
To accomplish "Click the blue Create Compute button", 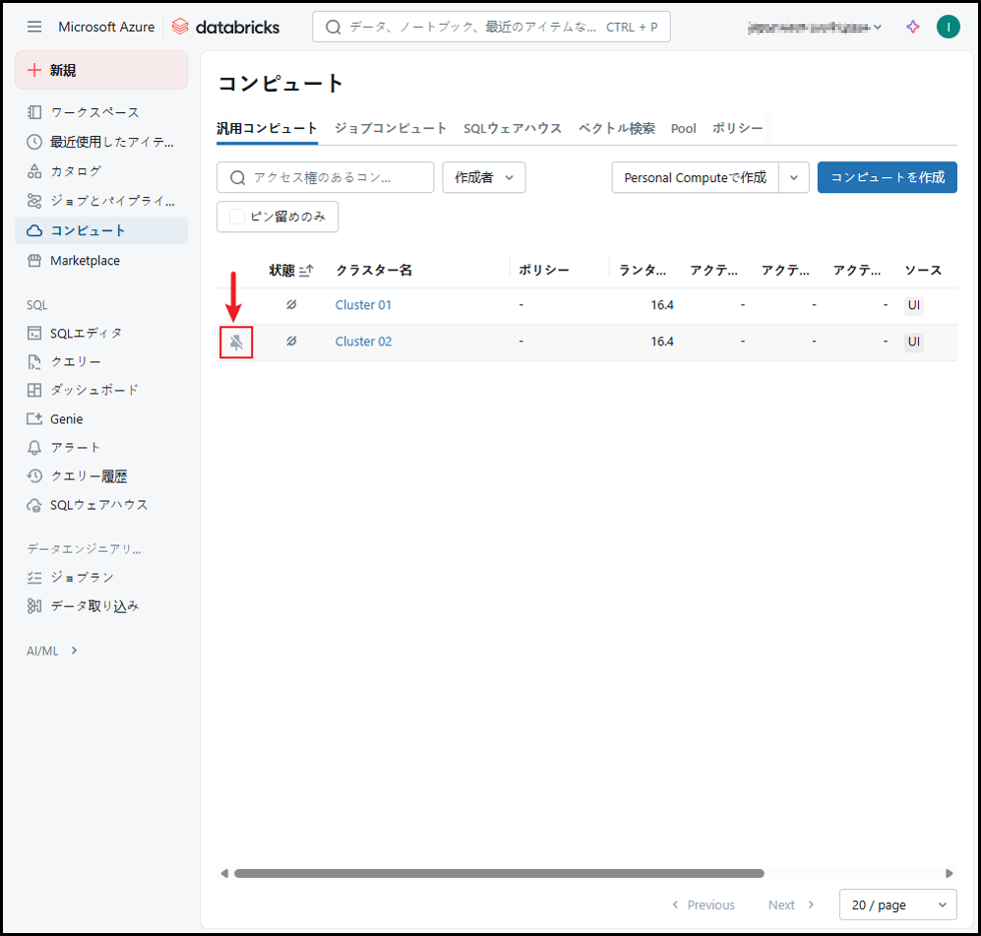I will point(886,177).
